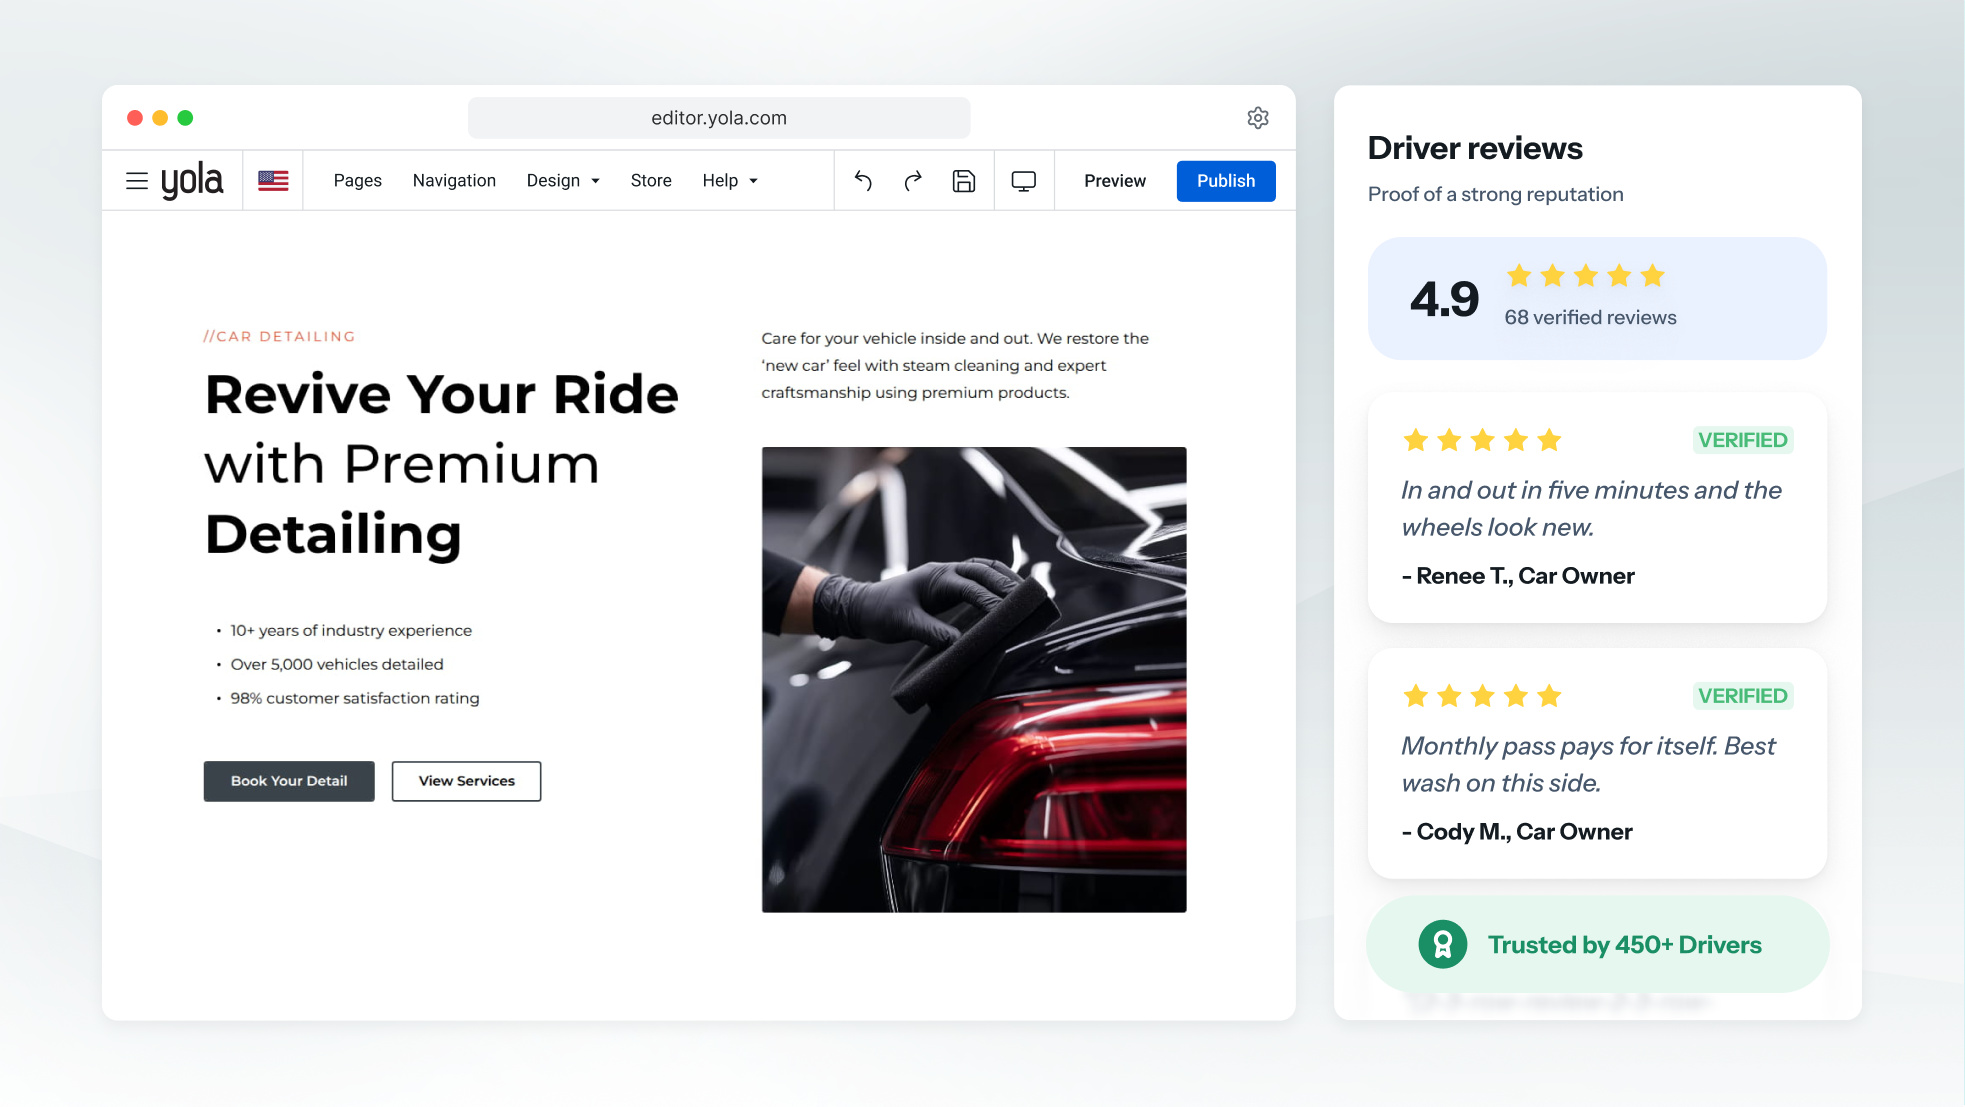The height and width of the screenshot is (1107, 1965).
Task: Open the Store menu
Action: [651, 181]
